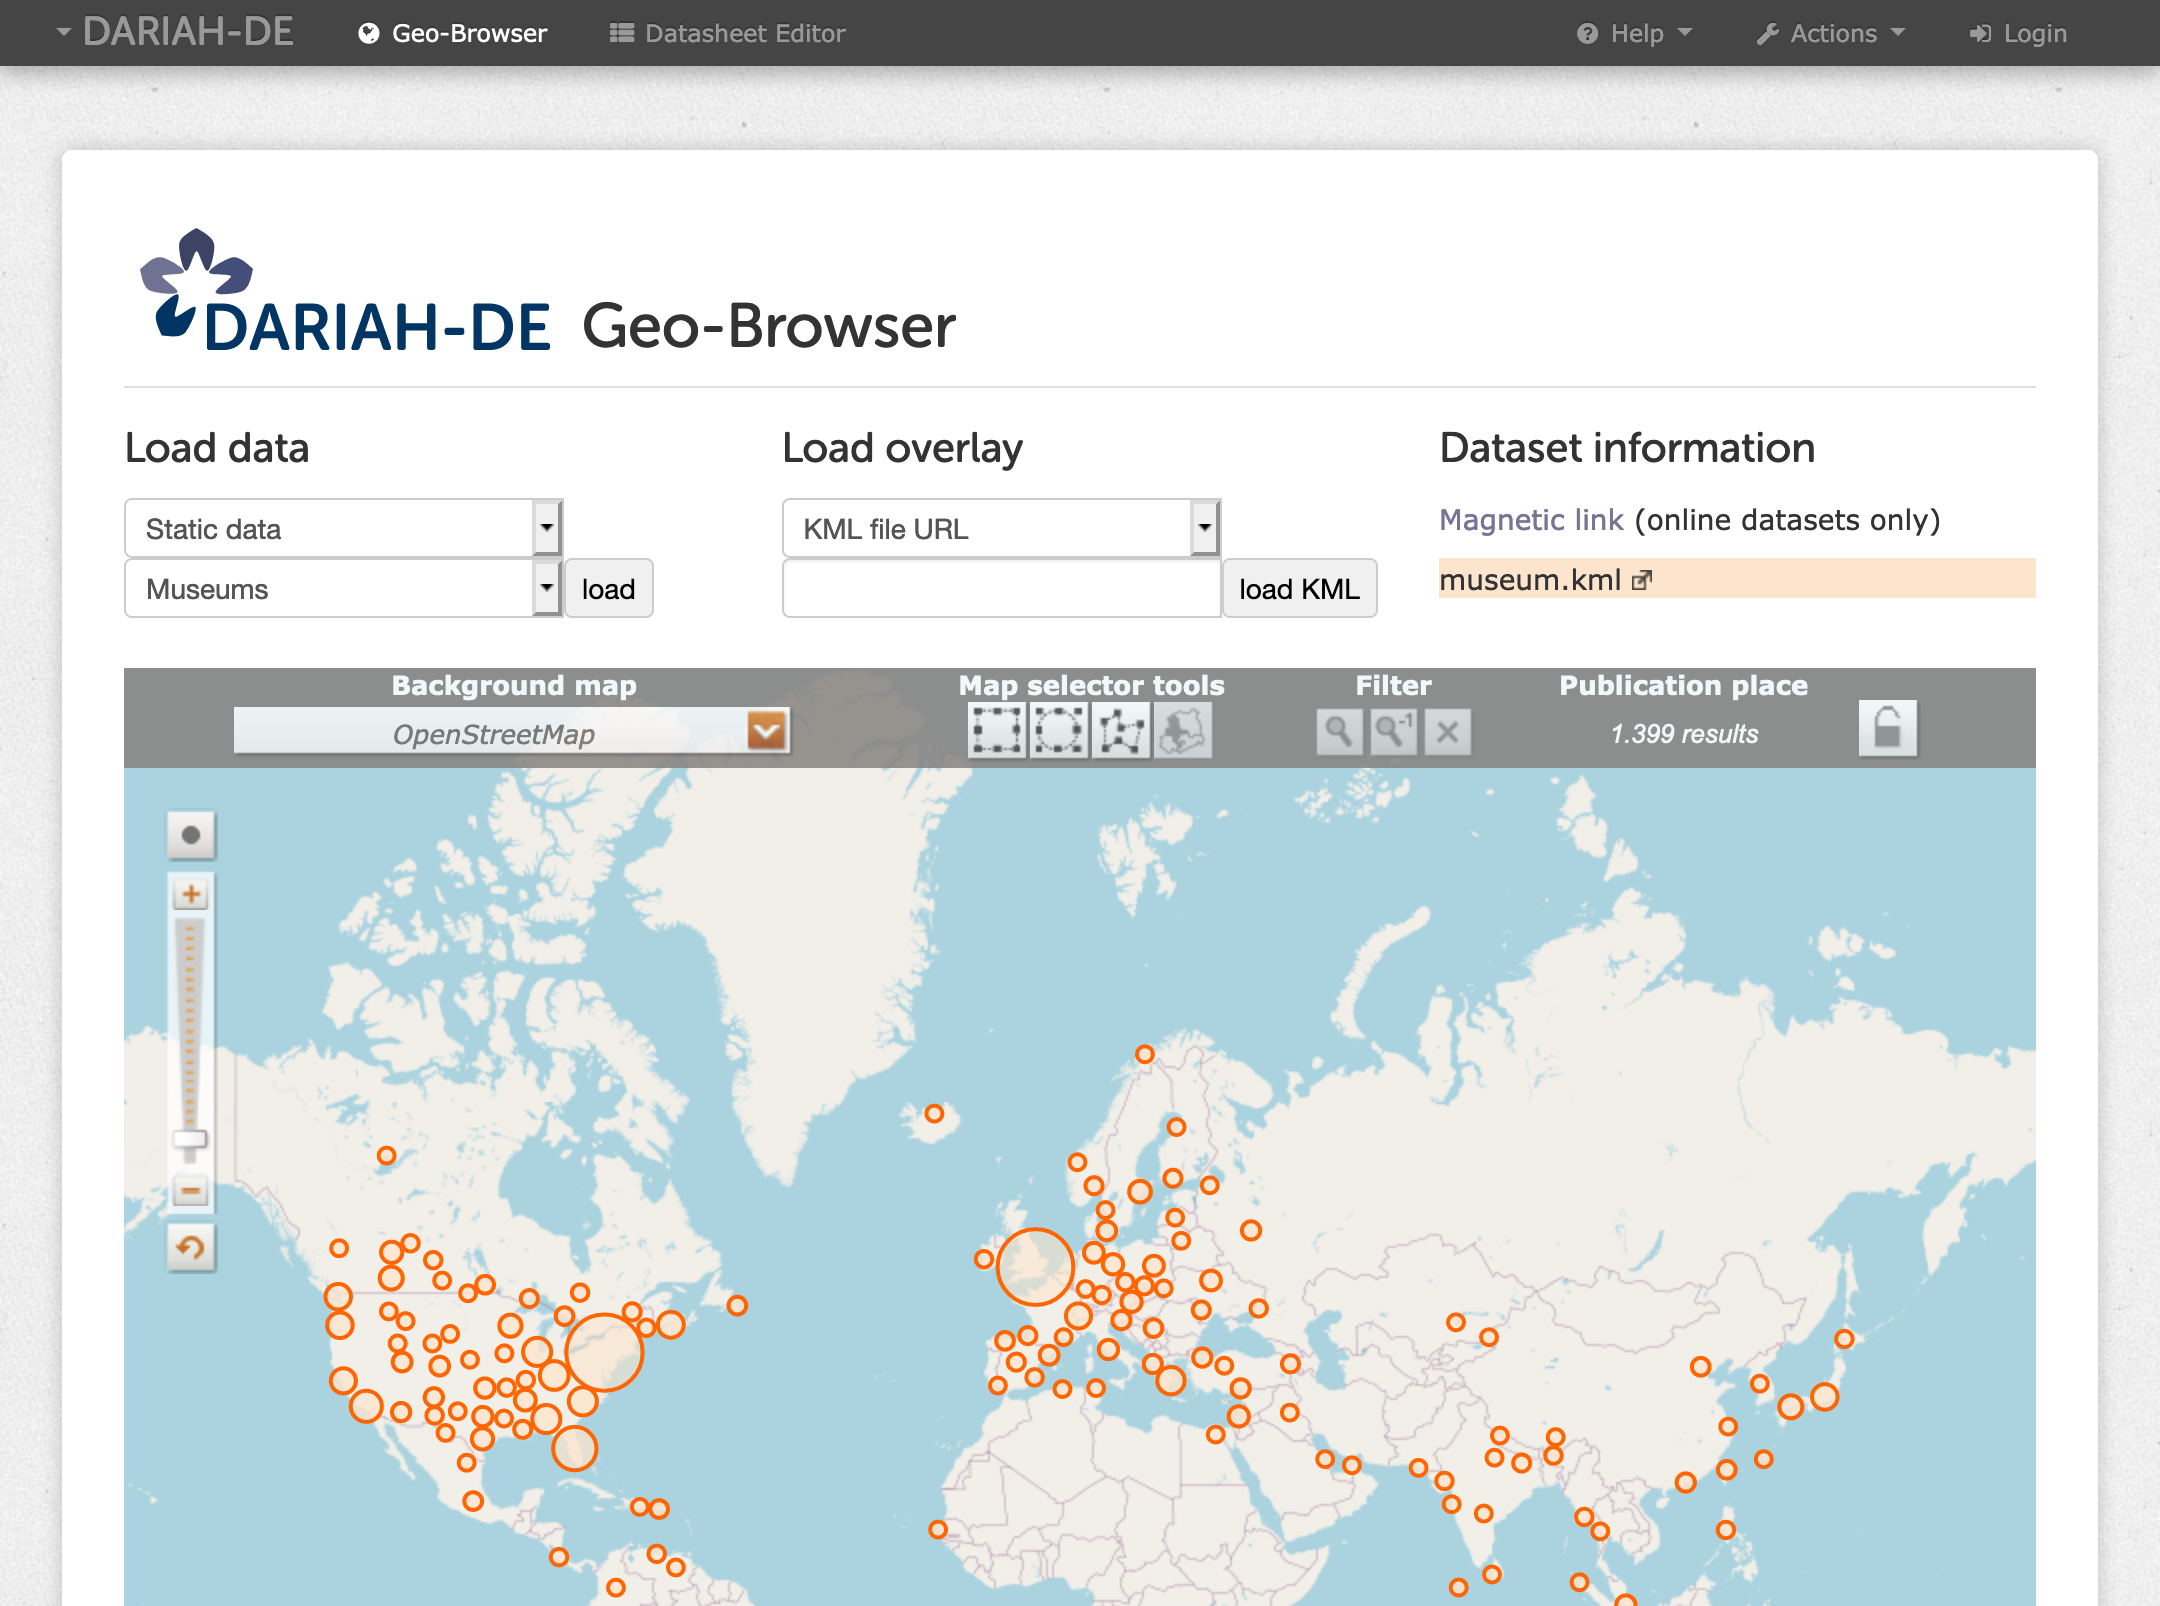
Task: Open the Geo-Browser nav item
Action: [453, 33]
